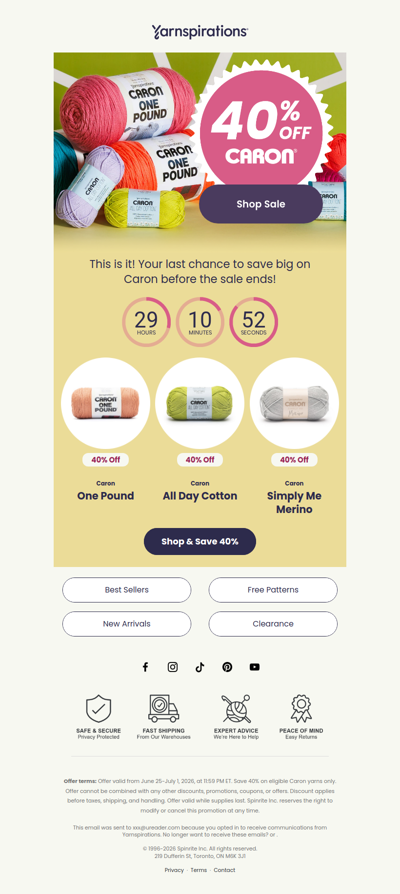Go to Clearance
Viewport: 400px width, 894px height.
tap(273, 624)
